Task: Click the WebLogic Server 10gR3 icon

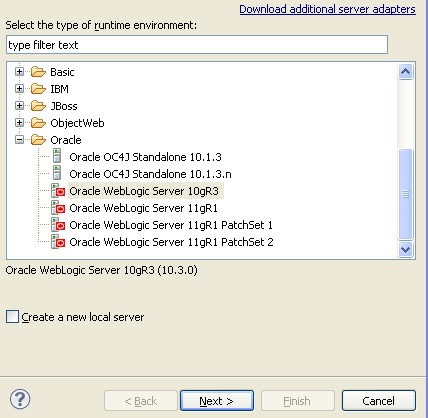Action: click(x=58, y=191)
